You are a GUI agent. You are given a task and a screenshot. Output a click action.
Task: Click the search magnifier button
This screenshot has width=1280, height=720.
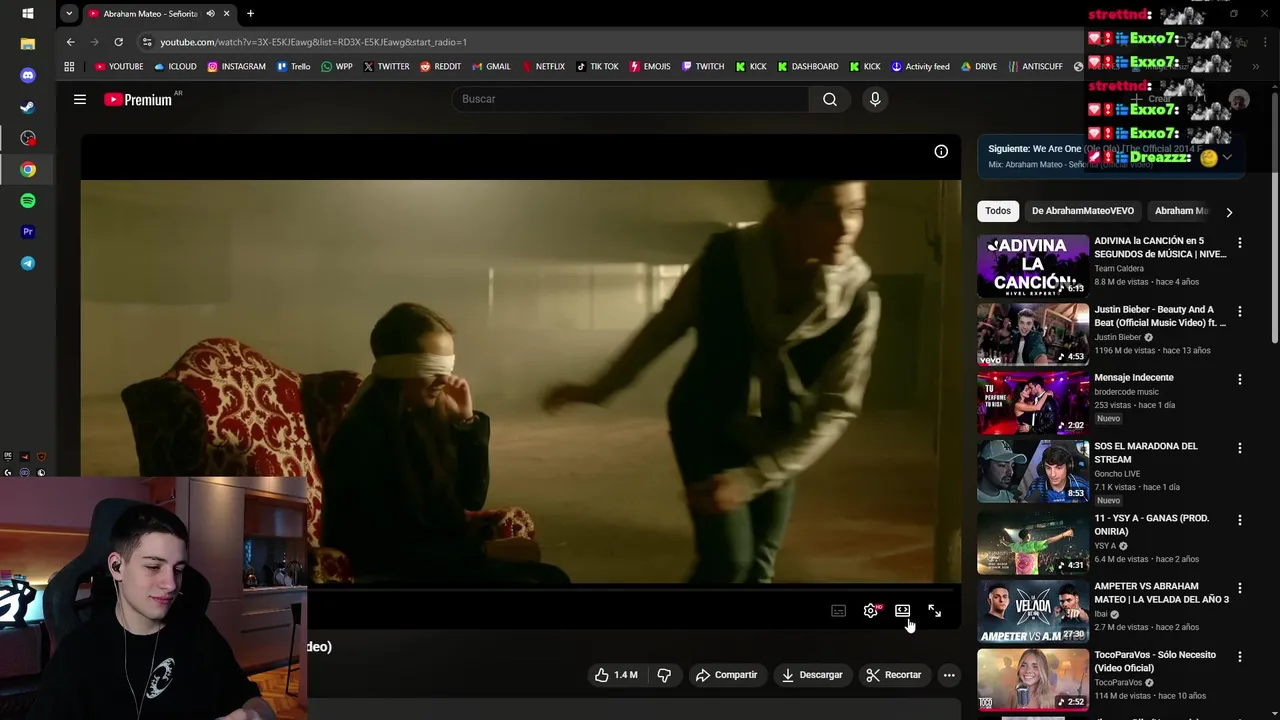(830, 99)
